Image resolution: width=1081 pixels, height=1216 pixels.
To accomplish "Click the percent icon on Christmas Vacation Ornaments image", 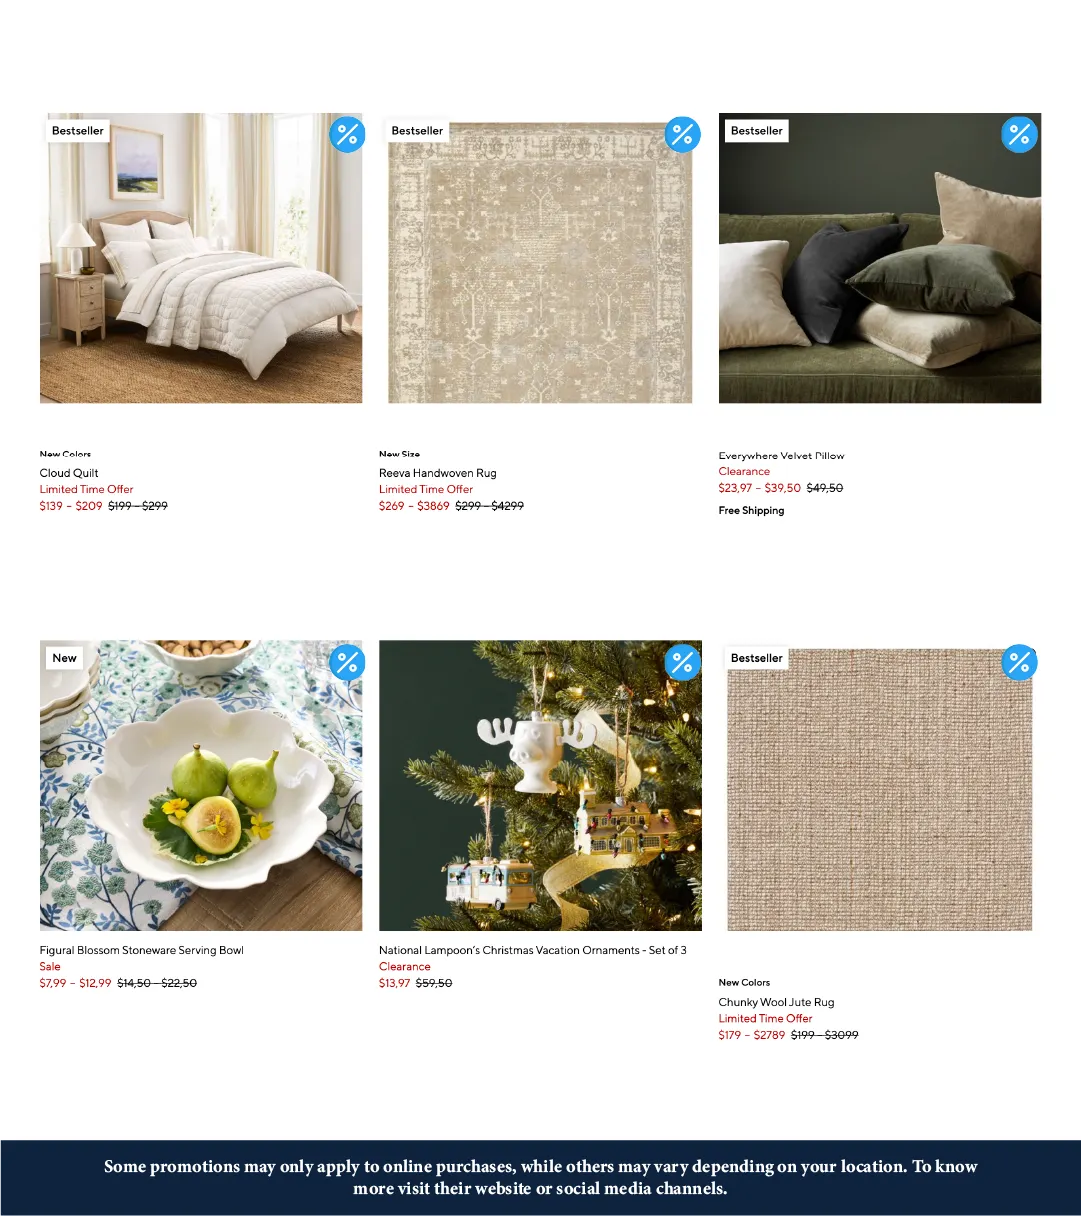I will click(683, 662).
